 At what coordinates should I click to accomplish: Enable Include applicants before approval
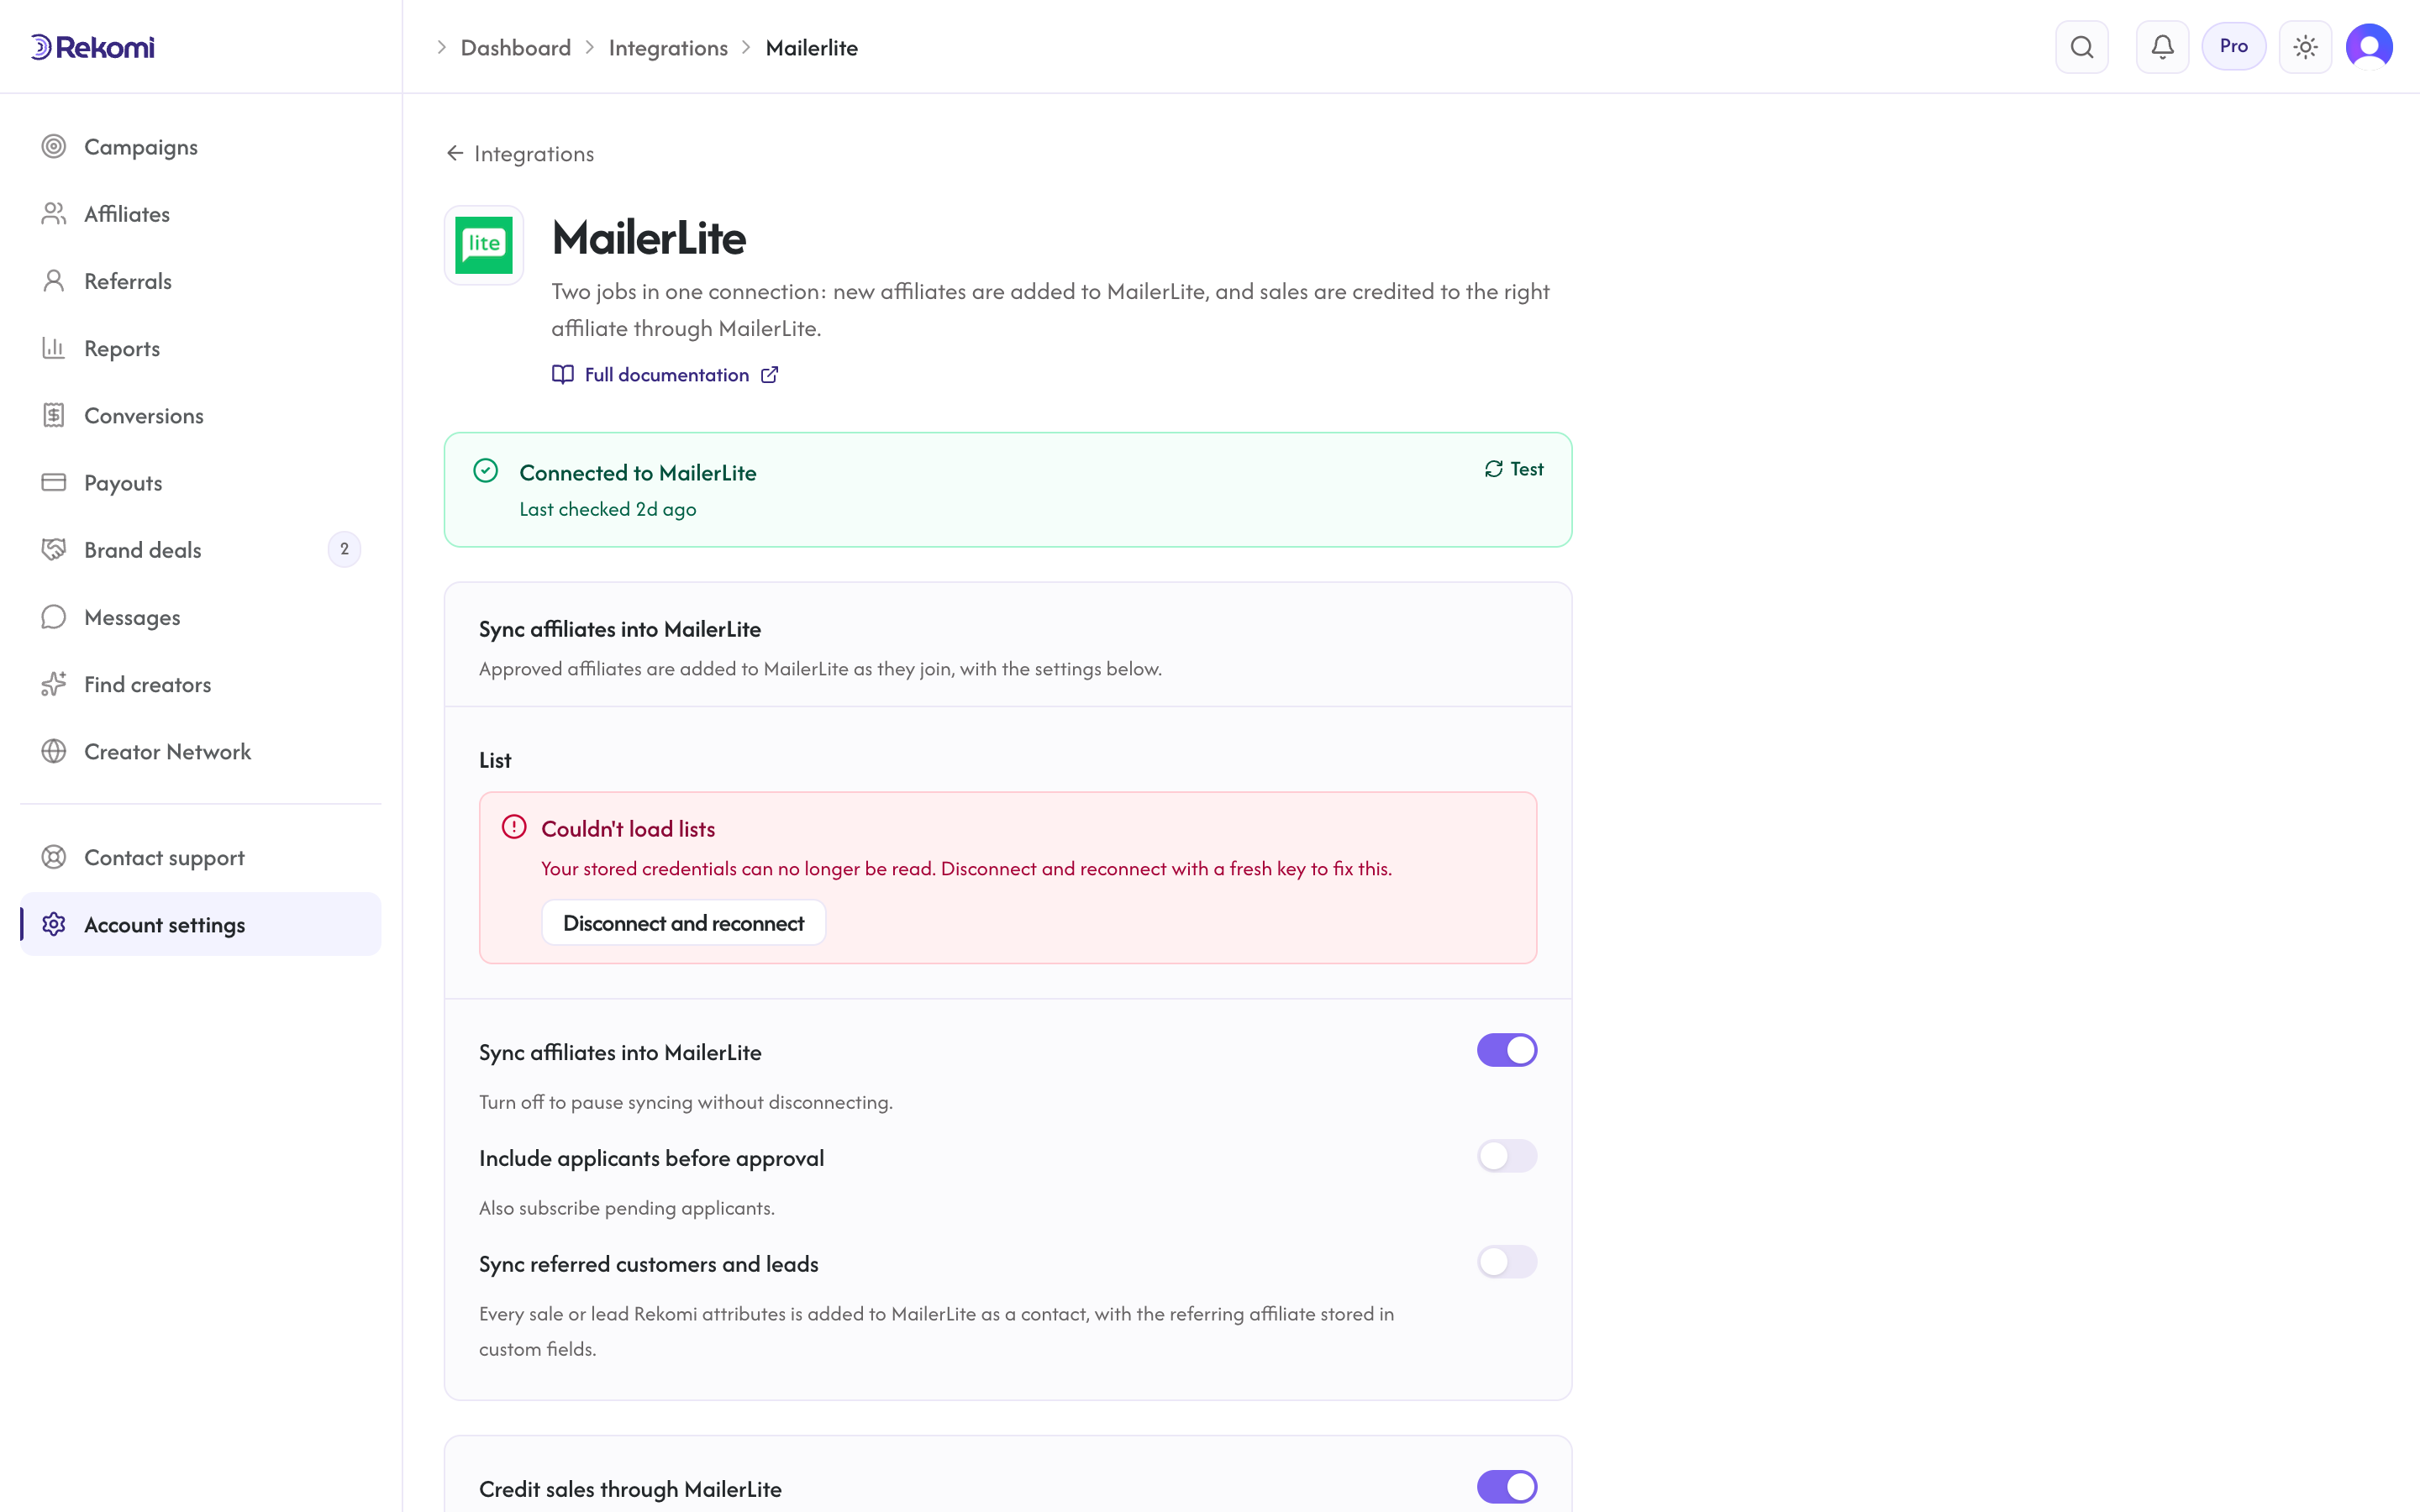point(1506,1156)
